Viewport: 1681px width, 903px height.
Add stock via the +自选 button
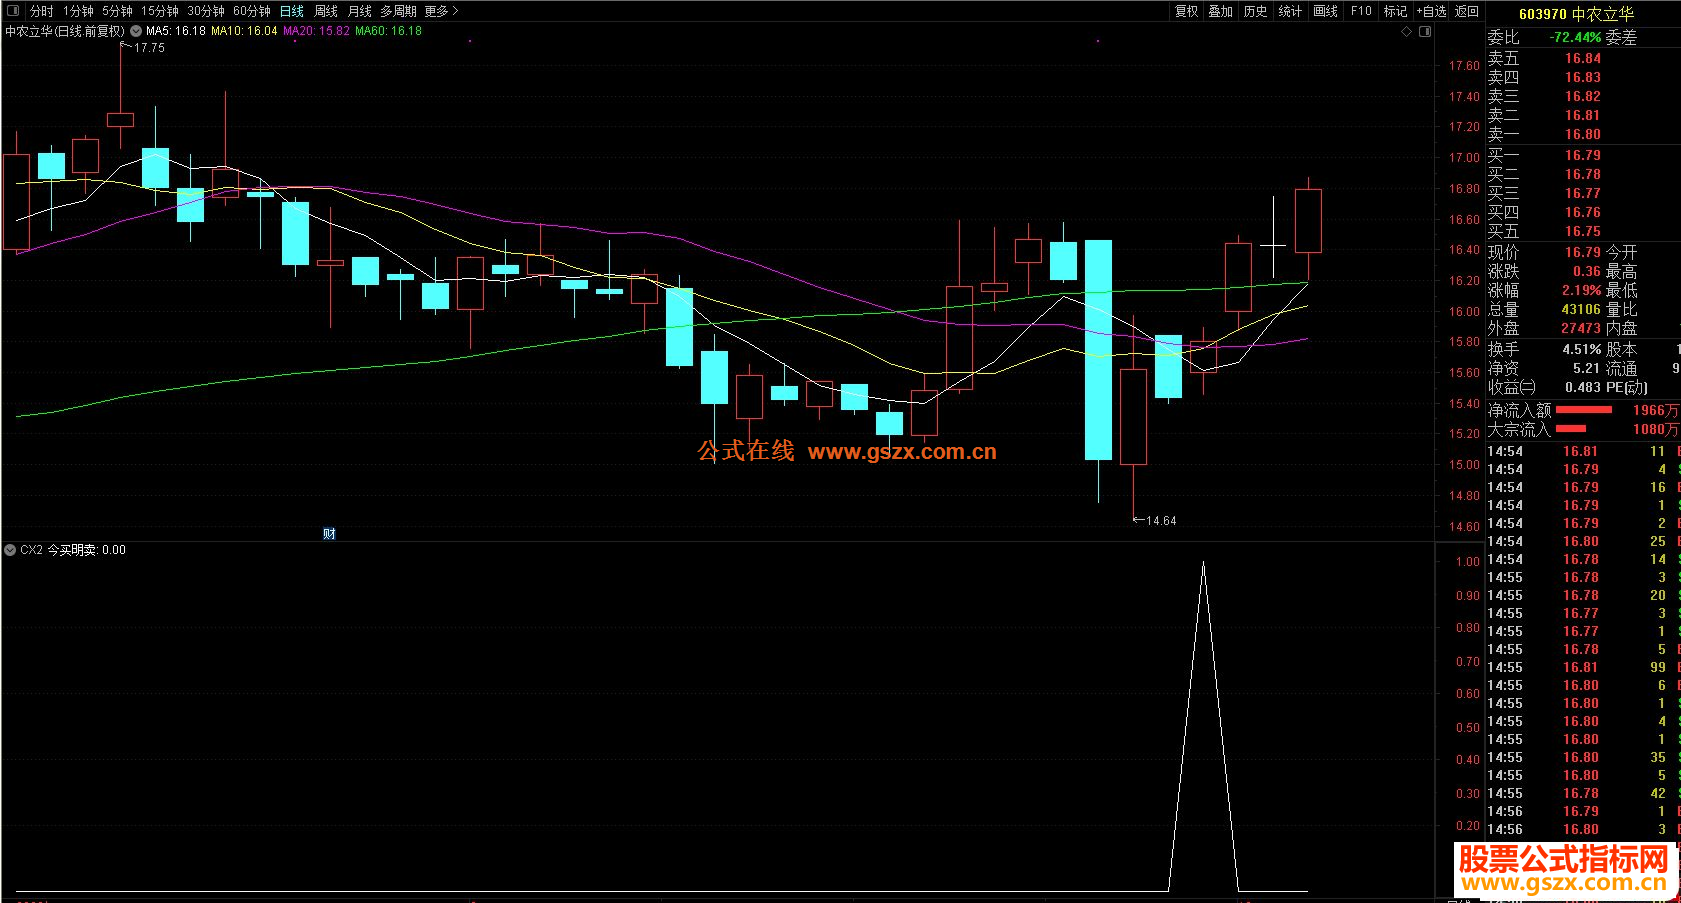(1432, 11)
